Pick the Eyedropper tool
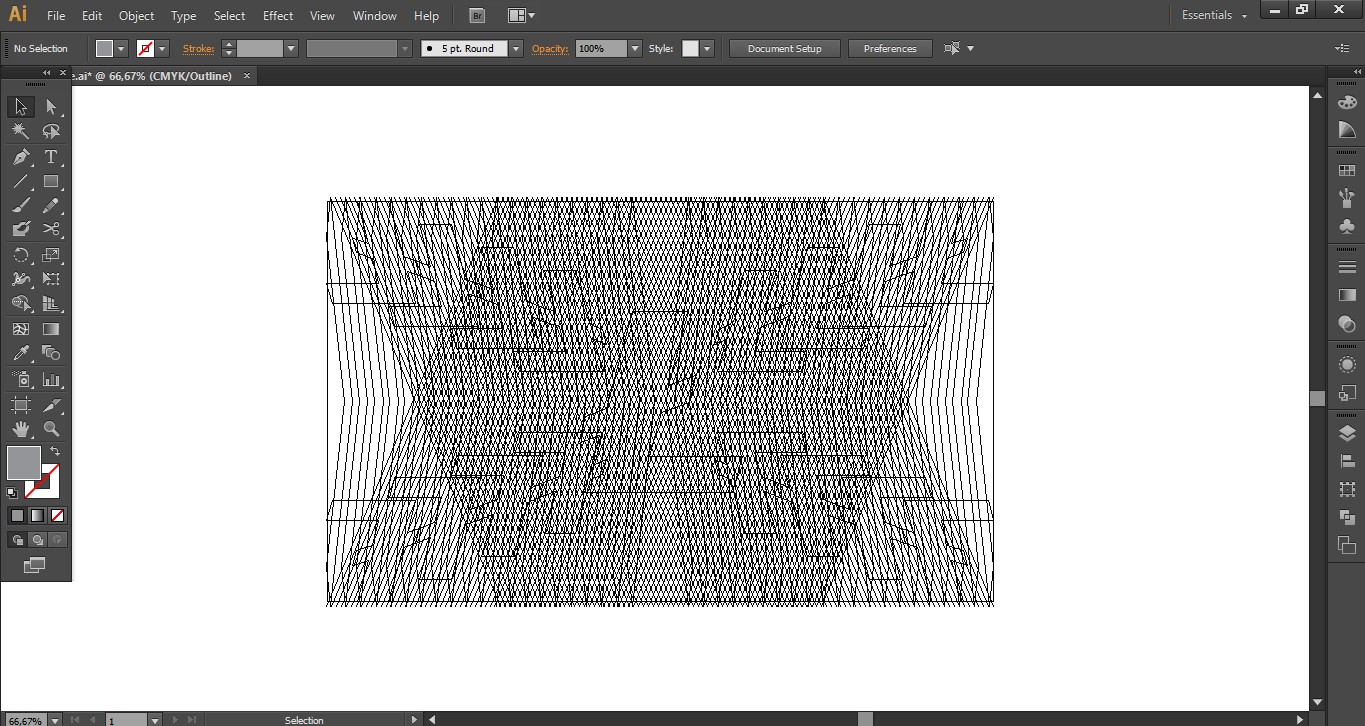The height and width of the screenshot is (726, 1365). click(21, 354)
